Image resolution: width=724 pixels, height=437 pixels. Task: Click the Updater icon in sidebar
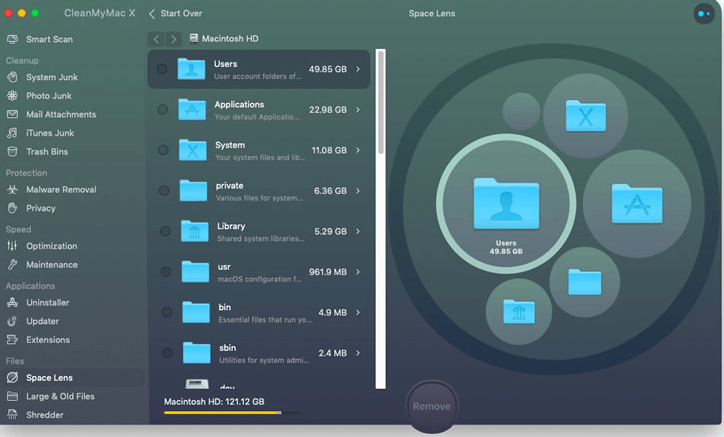[x=12, y=321]
